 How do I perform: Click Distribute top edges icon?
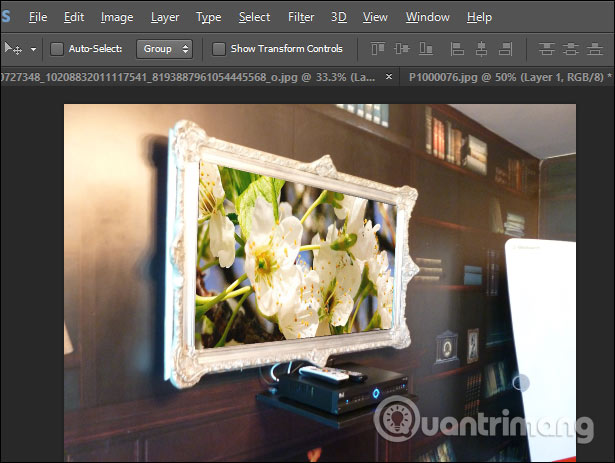click(546, 49)
